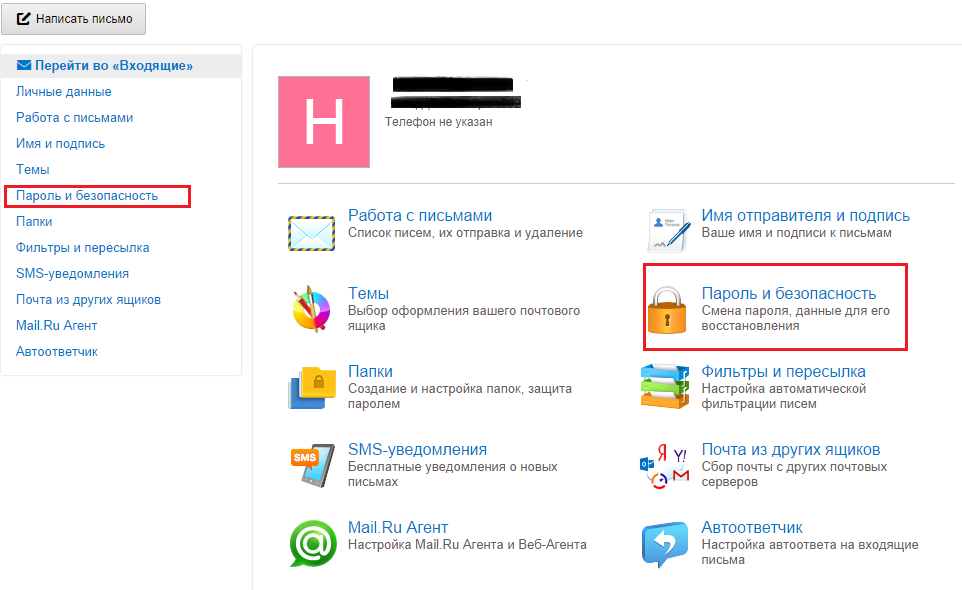Click the pink profile avatar with letter H
The height and width of the screenshot is (590, 962).
click(324, 122)
